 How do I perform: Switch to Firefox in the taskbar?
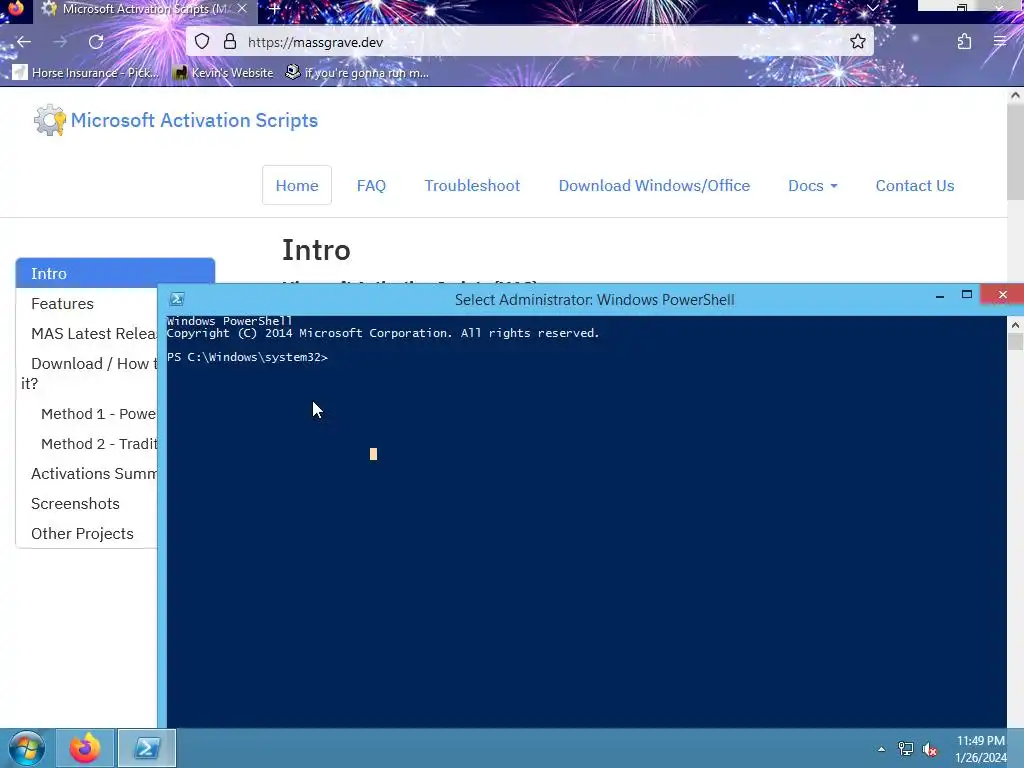(86, 748)
